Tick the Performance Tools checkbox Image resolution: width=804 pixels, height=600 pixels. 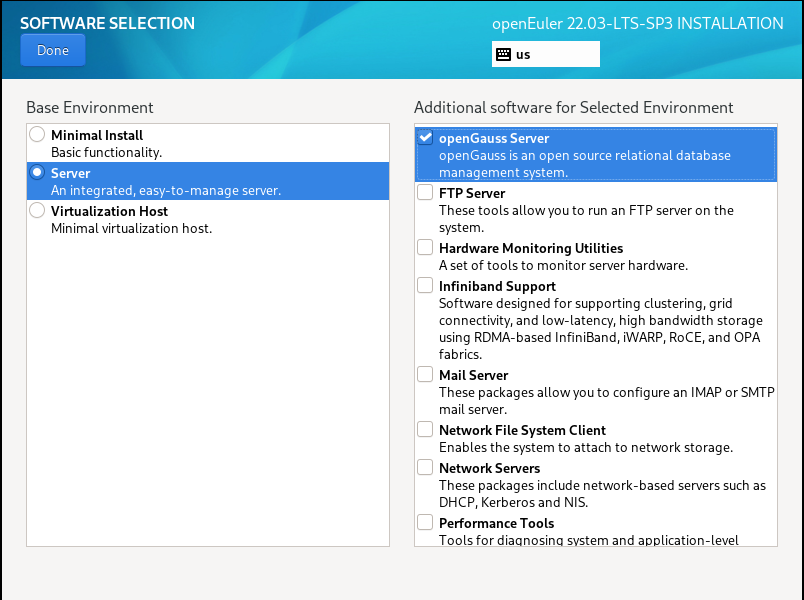[425, 522]
